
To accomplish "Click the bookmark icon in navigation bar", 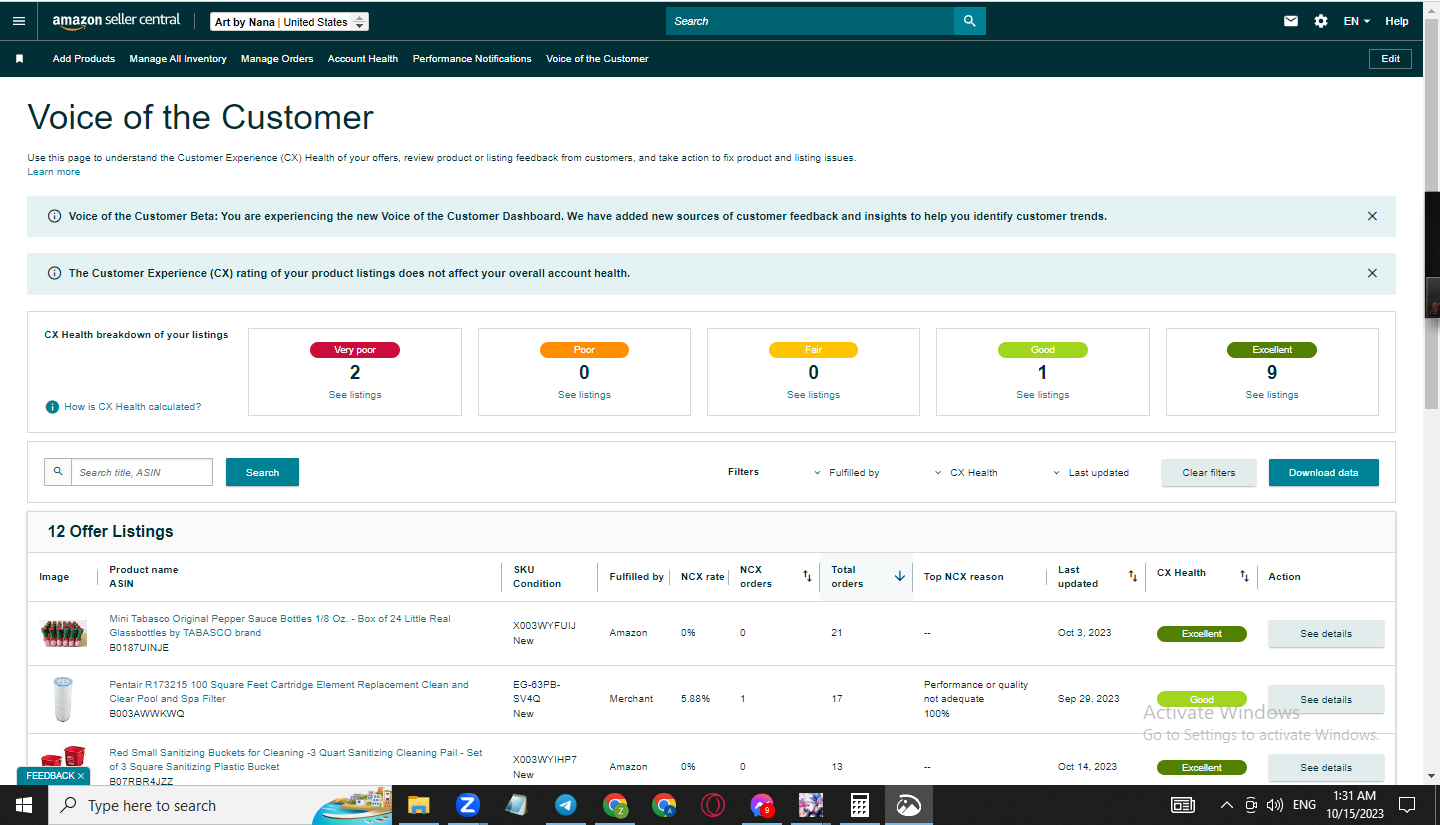I will pos(19,59).
